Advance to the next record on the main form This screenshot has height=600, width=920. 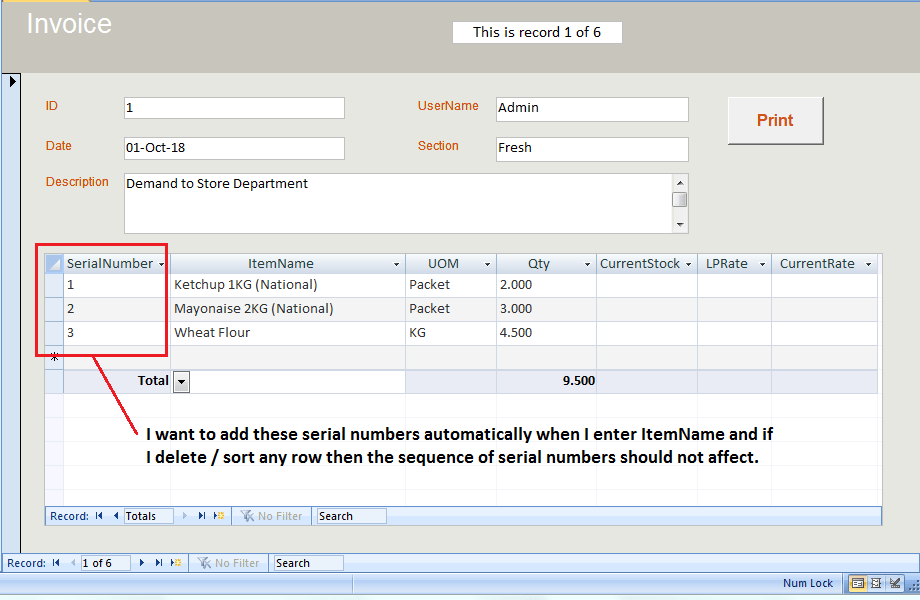[141, 562]
